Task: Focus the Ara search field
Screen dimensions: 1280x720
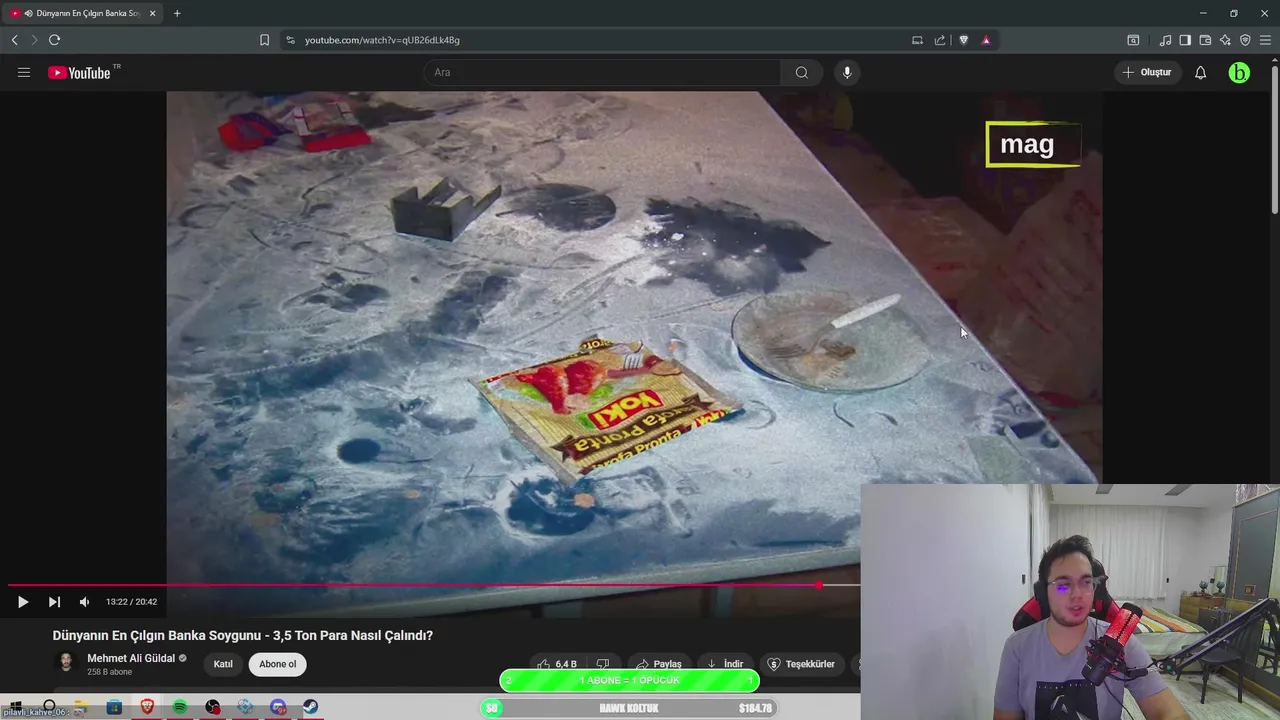Action: pos(603,72)
